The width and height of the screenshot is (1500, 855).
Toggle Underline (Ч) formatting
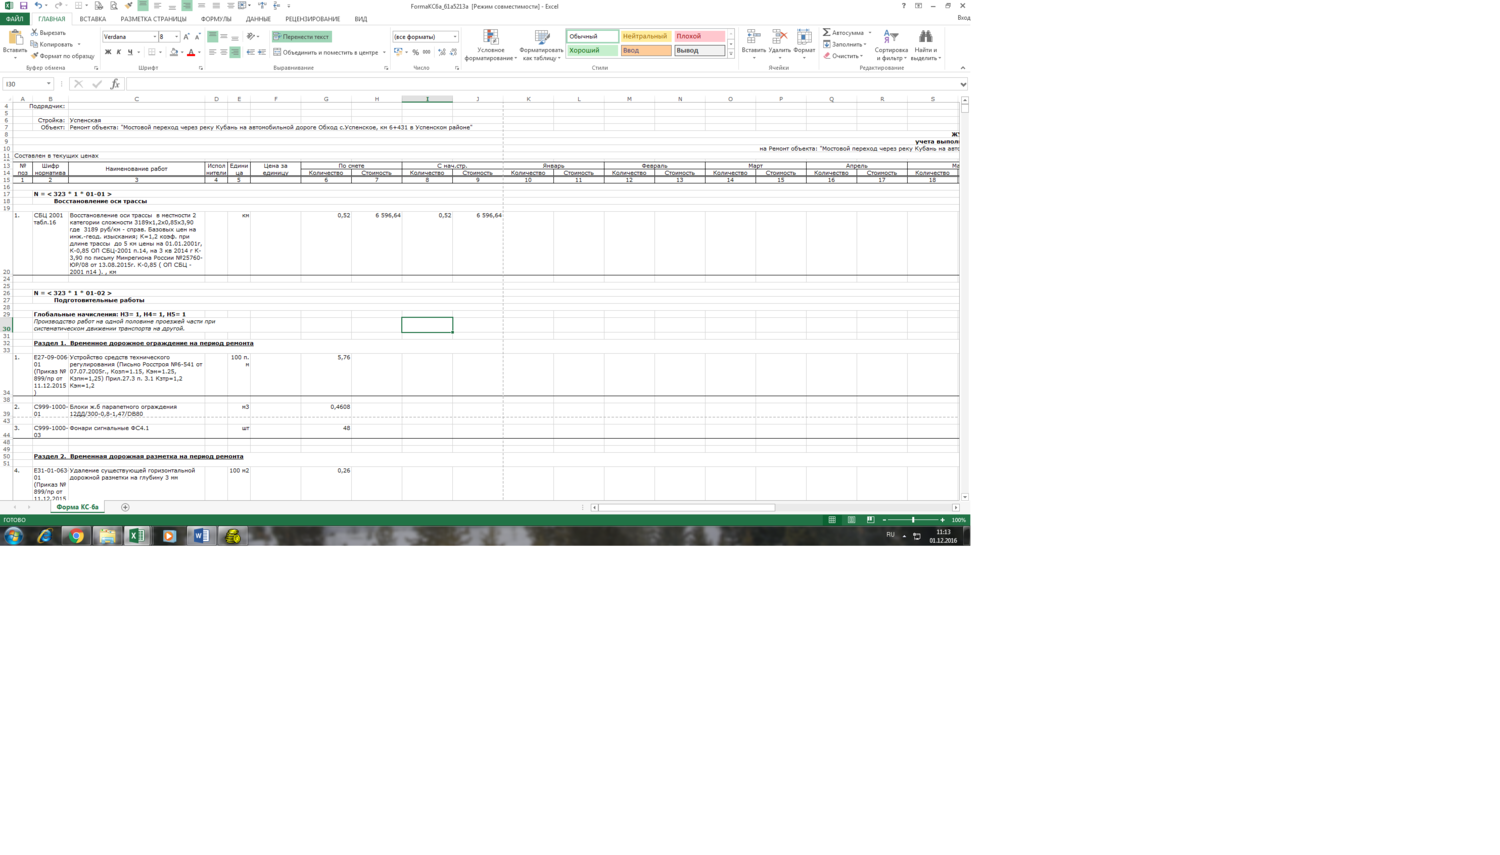click(130, 52)
